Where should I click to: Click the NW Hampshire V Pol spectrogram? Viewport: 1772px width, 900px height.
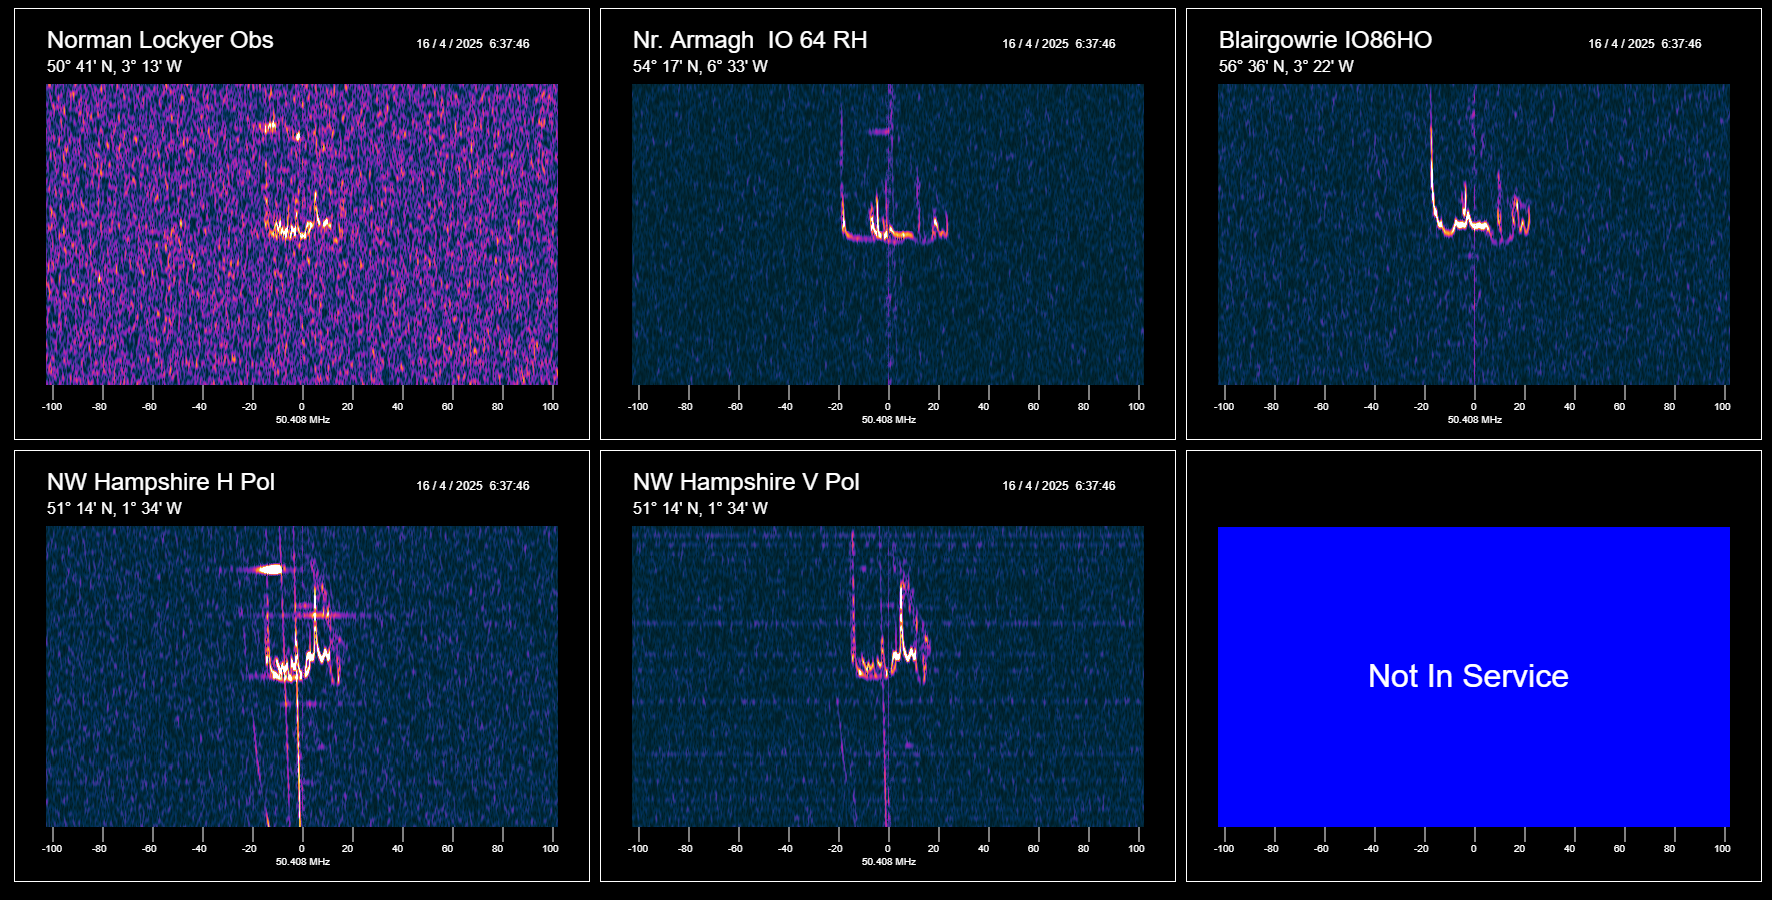click(x=888, y=676)
